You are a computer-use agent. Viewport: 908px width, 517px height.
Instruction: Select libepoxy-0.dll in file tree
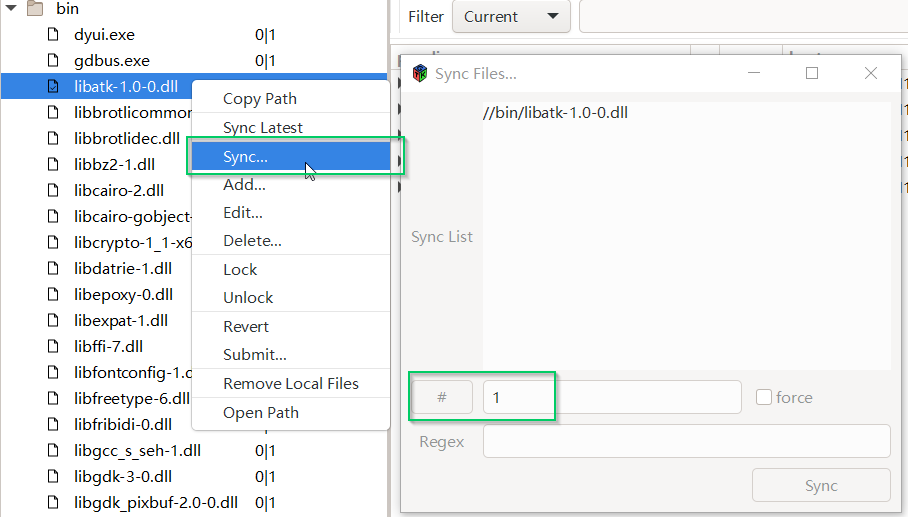(123, 295)
